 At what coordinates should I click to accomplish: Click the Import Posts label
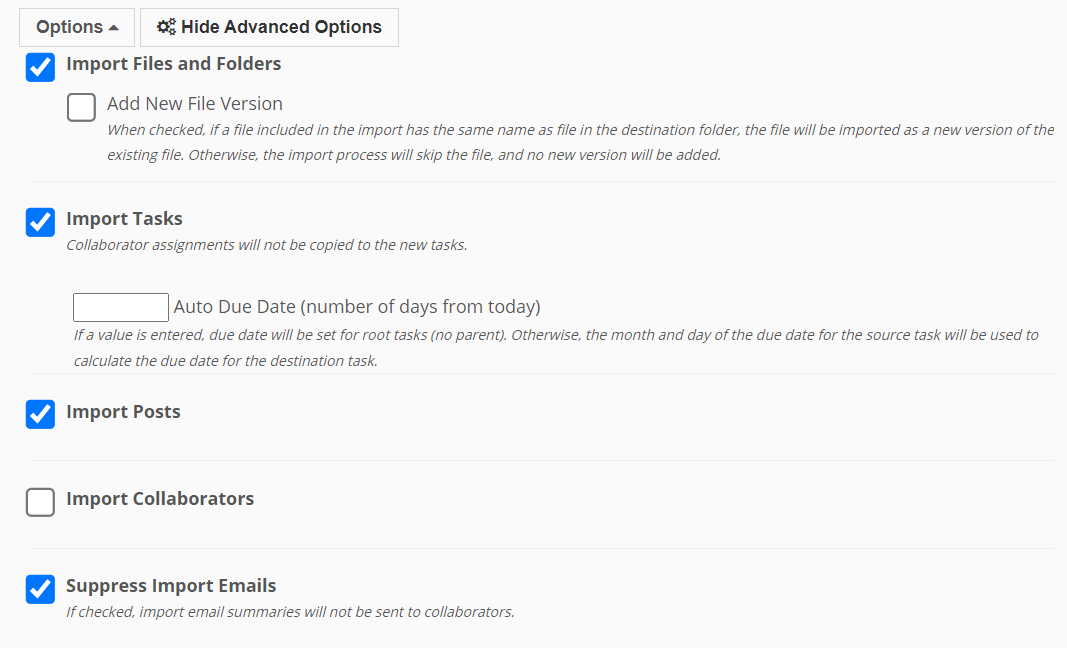coord(122,411)
